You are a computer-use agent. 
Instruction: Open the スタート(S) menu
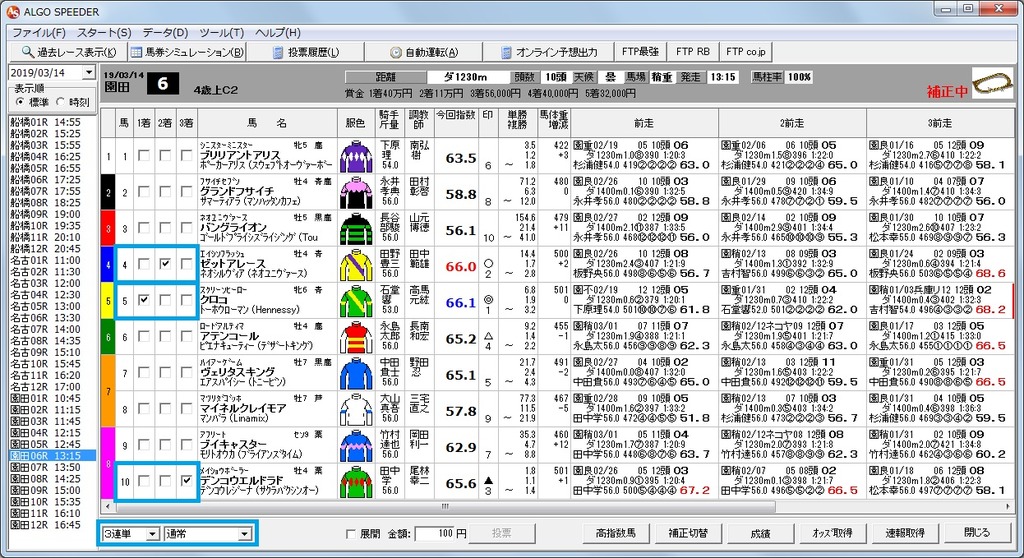104,33
